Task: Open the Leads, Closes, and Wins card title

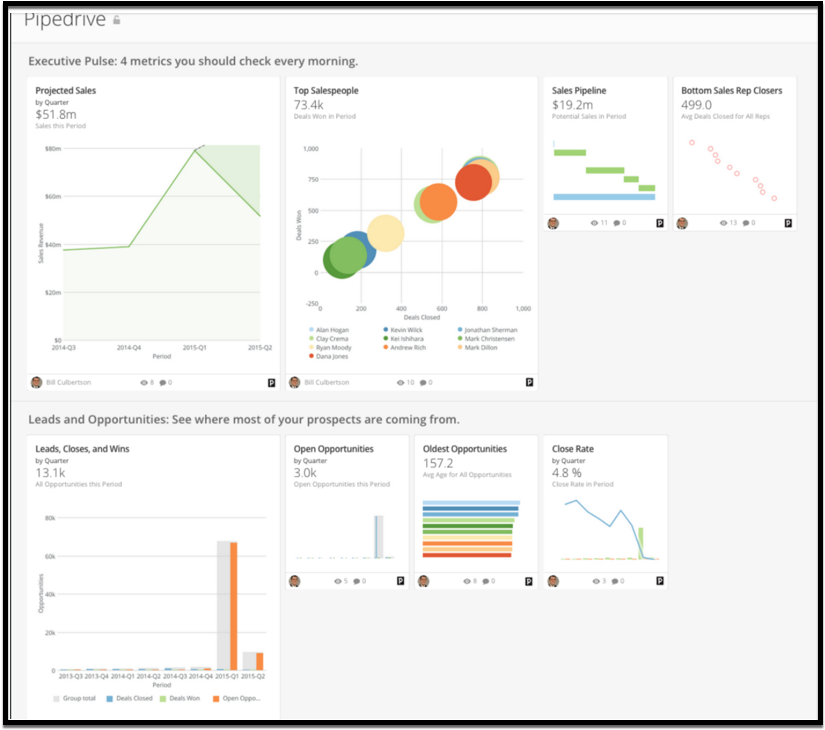Action: click(82, 449)
